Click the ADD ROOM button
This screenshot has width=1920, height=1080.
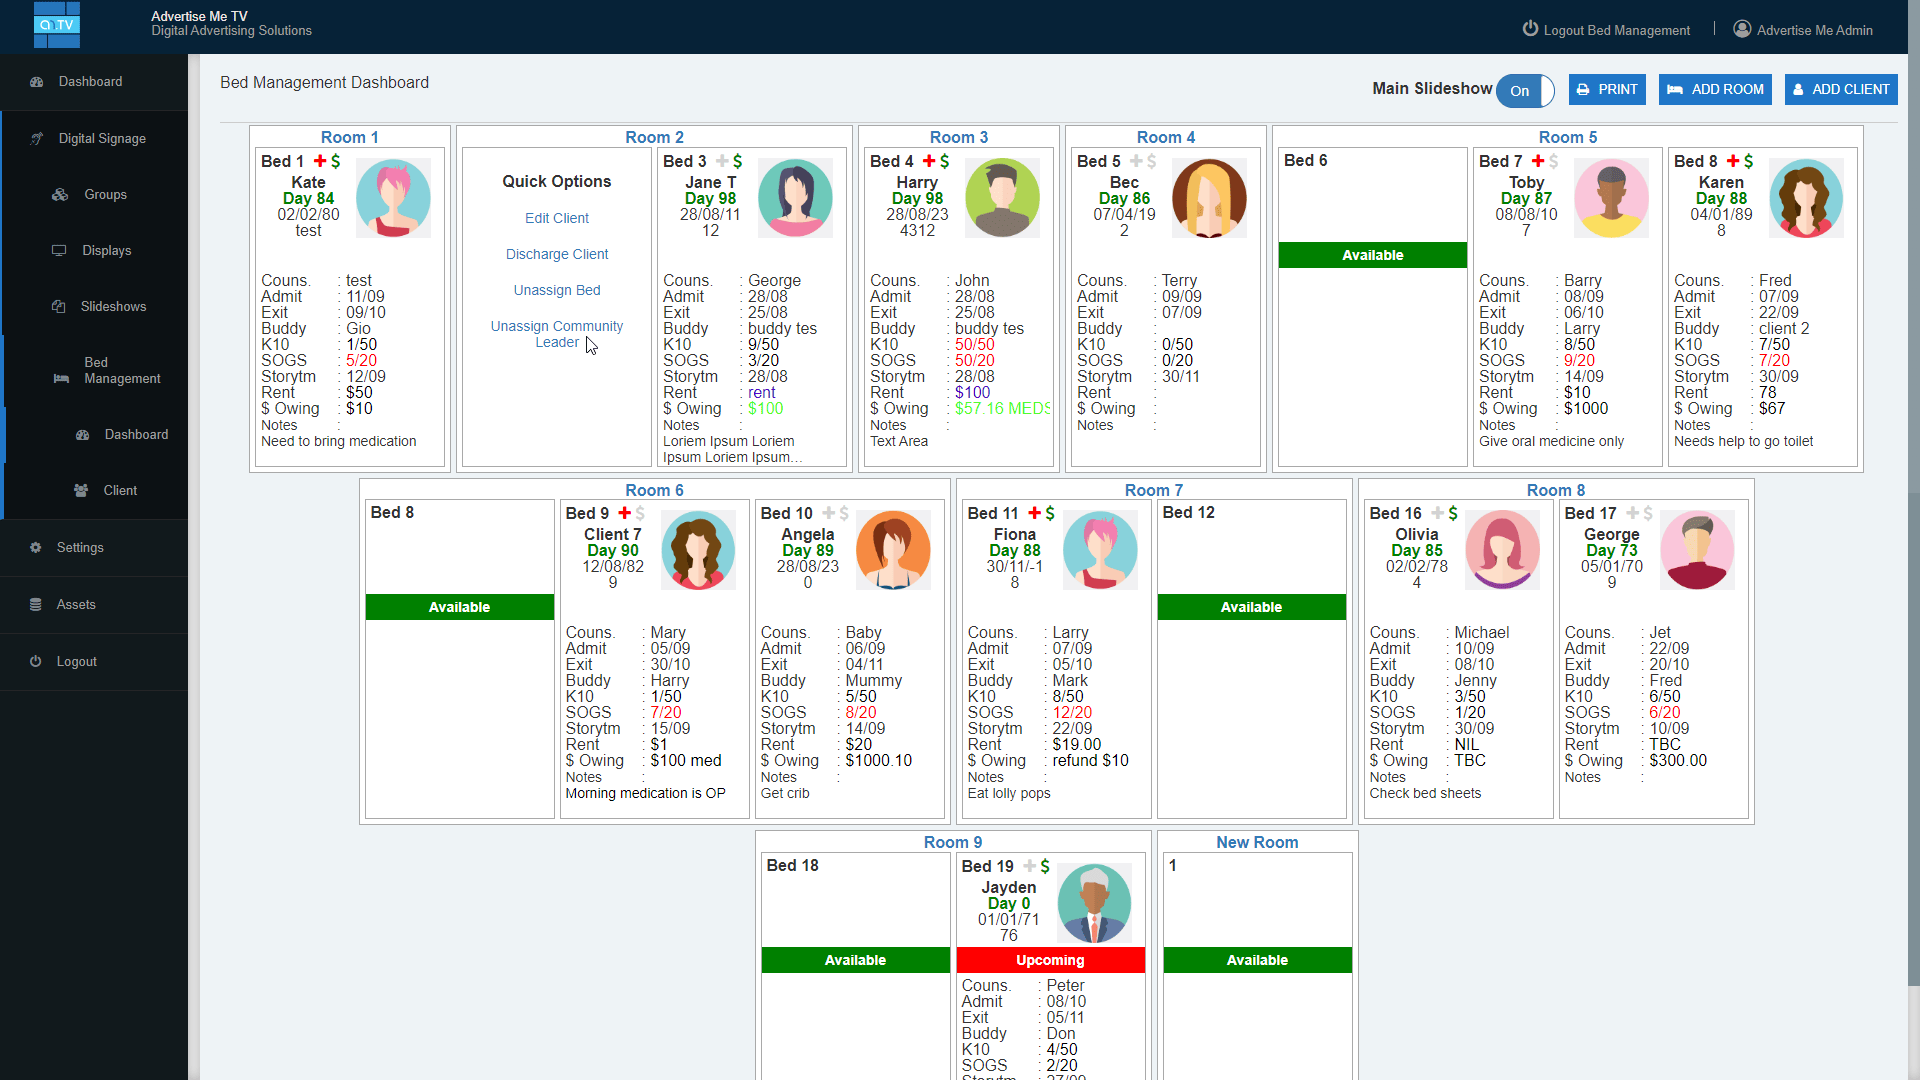(x=1714, y=89)
